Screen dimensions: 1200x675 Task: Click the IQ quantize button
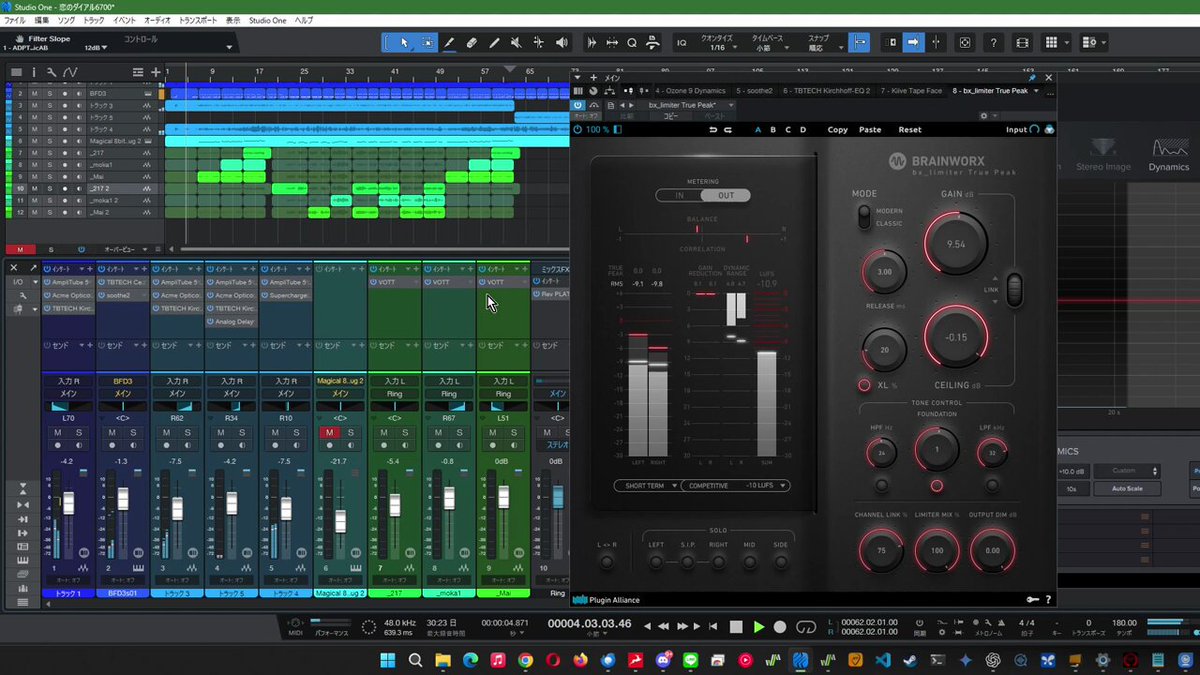click(682, 43)
